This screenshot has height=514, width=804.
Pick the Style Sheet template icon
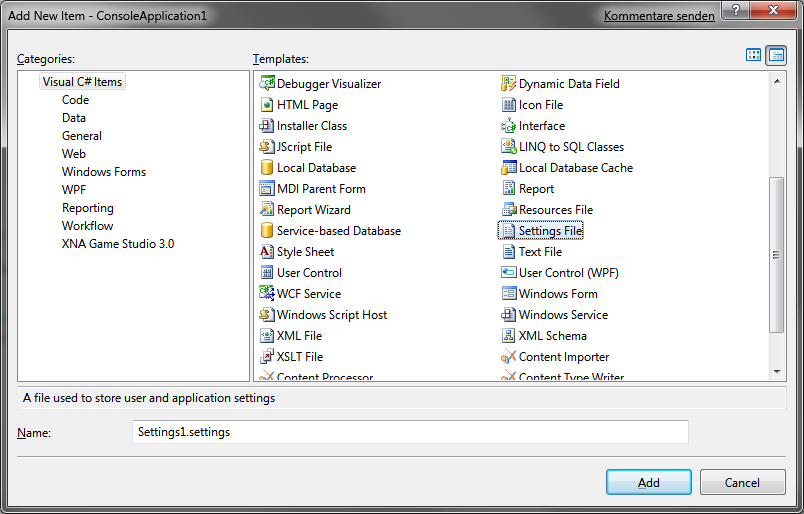267,252
